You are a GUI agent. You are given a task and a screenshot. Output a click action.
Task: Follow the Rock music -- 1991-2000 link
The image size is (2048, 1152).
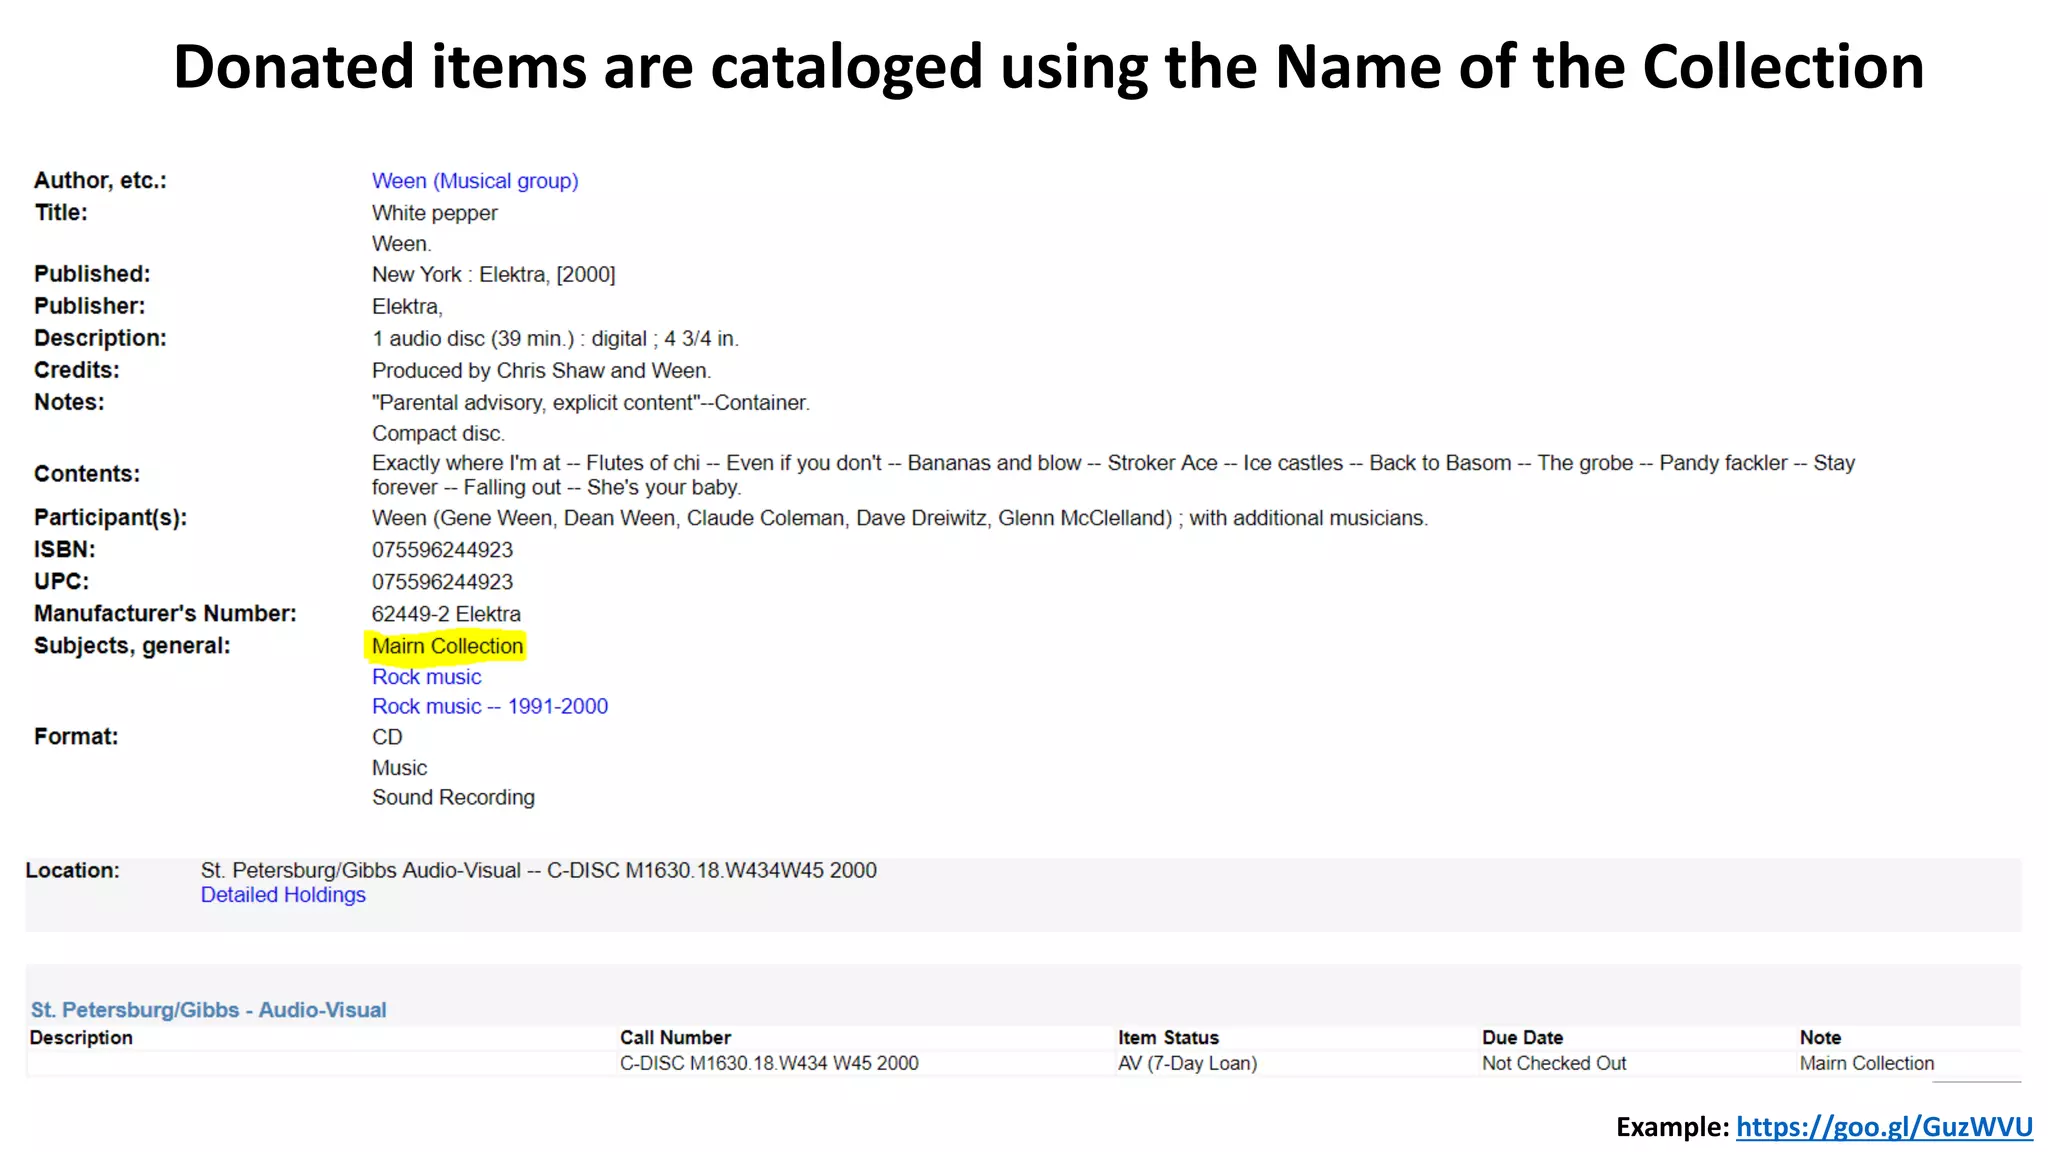click(x=490, y=706)
